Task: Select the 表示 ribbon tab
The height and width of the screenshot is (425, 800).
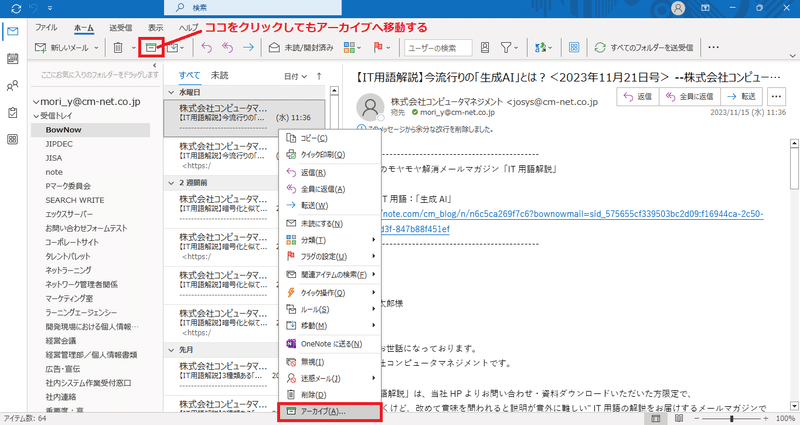Action: click(156, 28)
